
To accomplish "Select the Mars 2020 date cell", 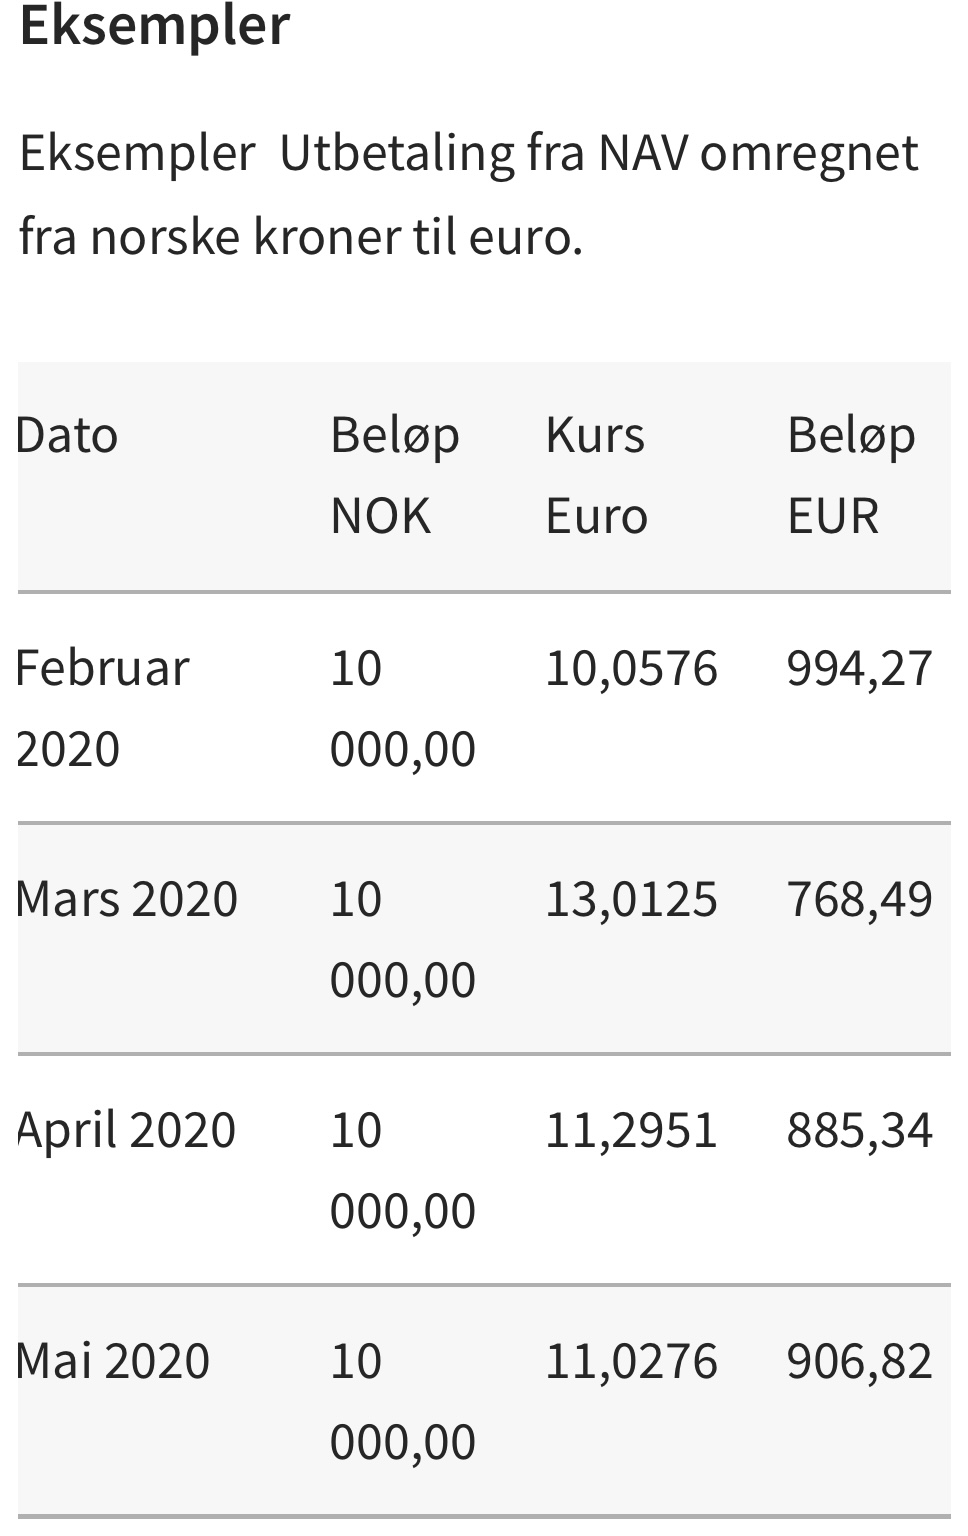I will point(127,899).
